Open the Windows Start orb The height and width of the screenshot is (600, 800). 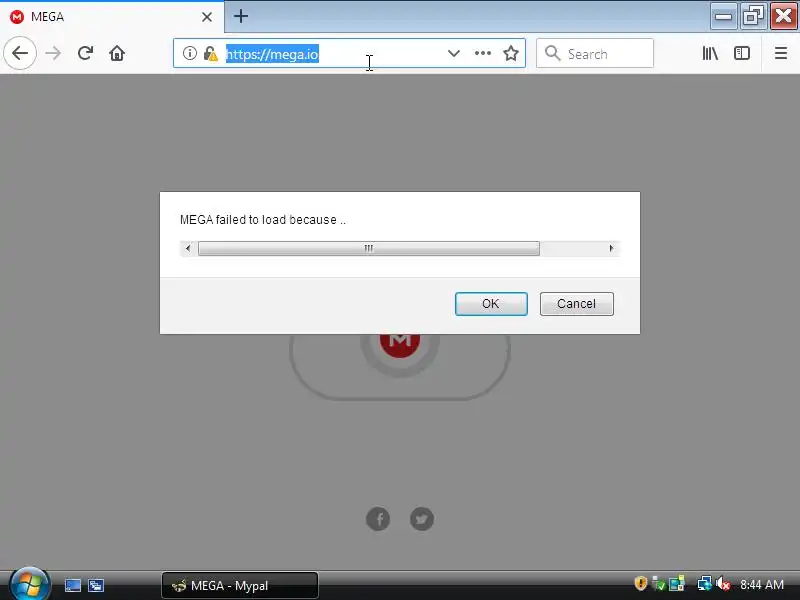click(30, 584)
